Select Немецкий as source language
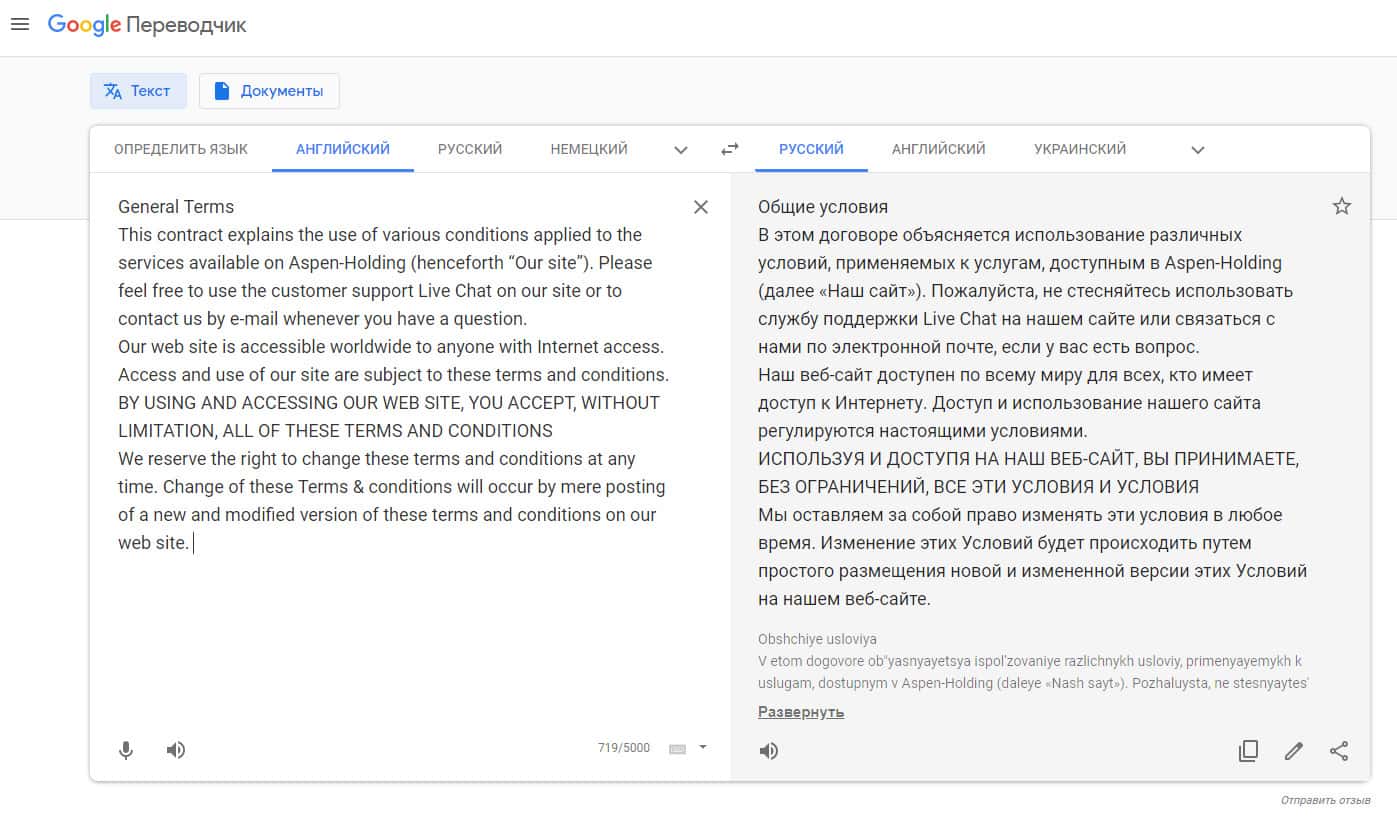The image size is (1397, 824). point(589,149)
